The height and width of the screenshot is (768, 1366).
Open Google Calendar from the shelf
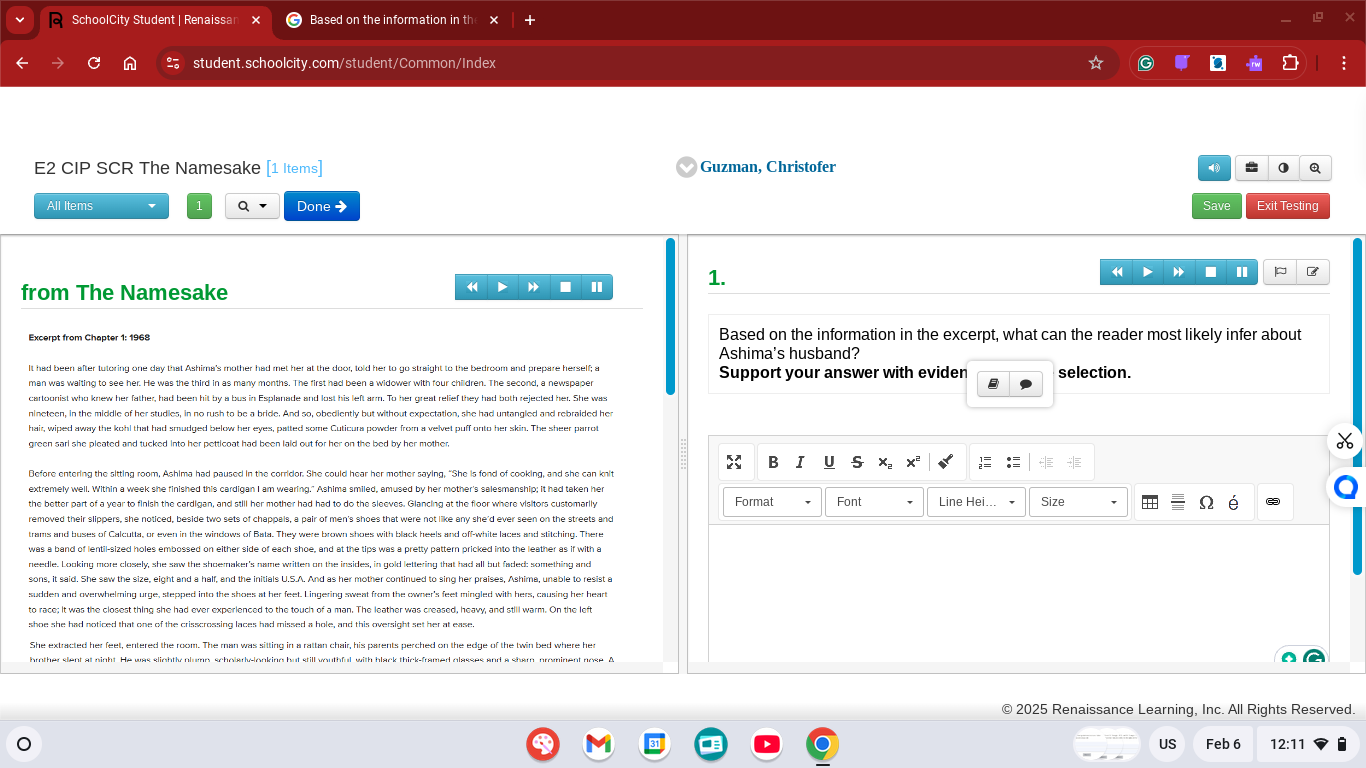point(655,744)
